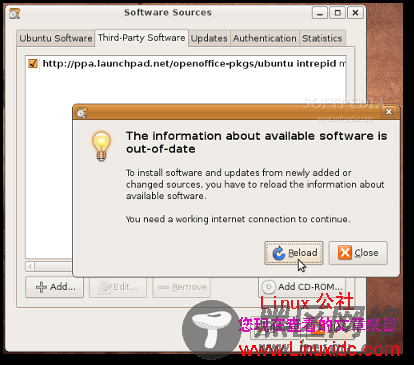Minimize the Software Sources window

pyautogui.click(x=320, y=13)
